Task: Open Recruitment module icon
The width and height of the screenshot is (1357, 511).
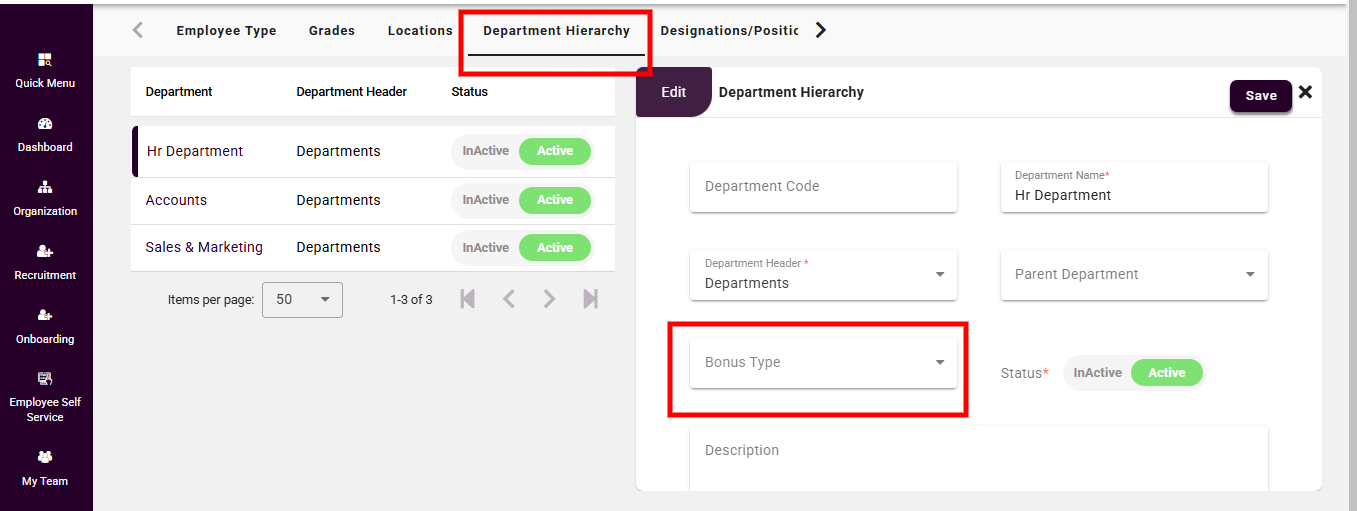Action: [45, 252]
